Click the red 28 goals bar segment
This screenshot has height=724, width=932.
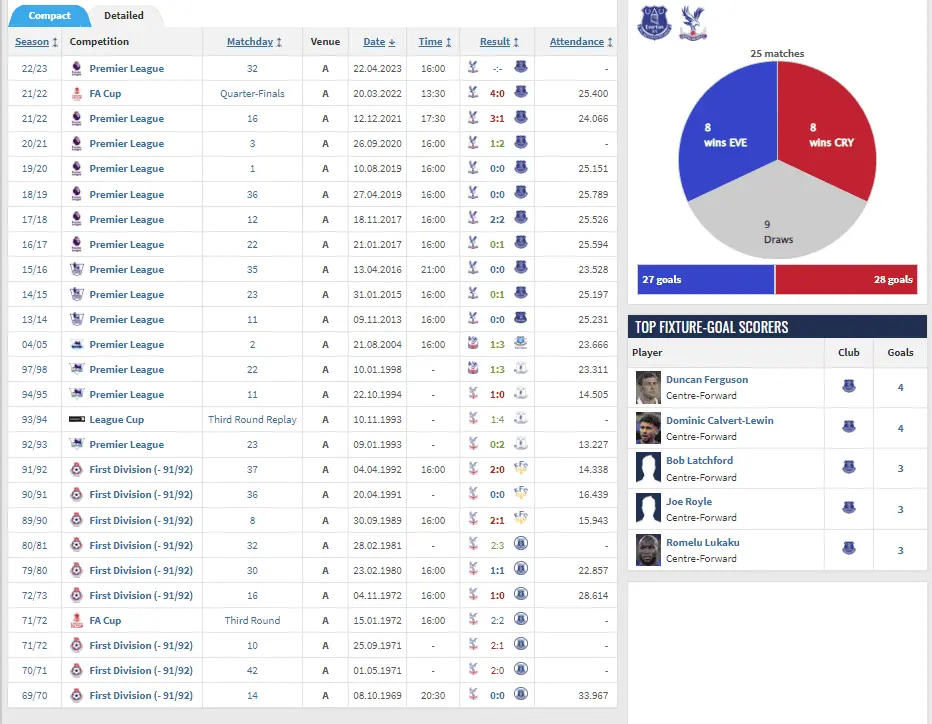846,279
